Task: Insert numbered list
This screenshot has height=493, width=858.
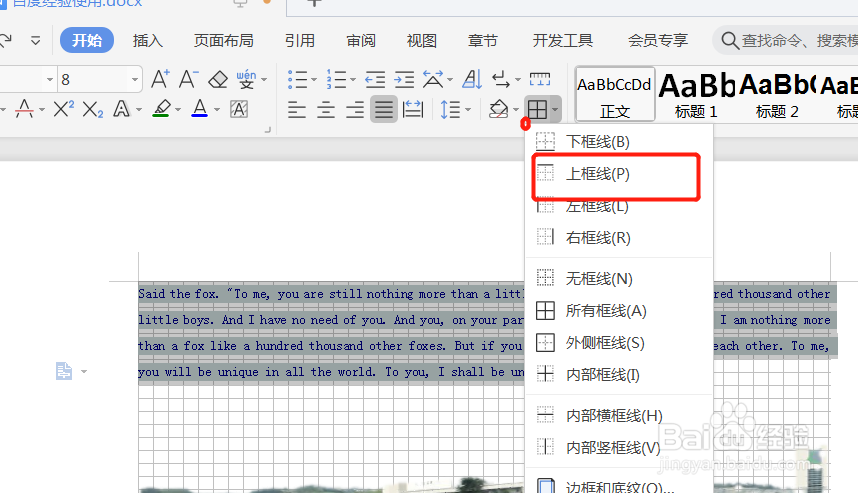Action: [336, 80]
